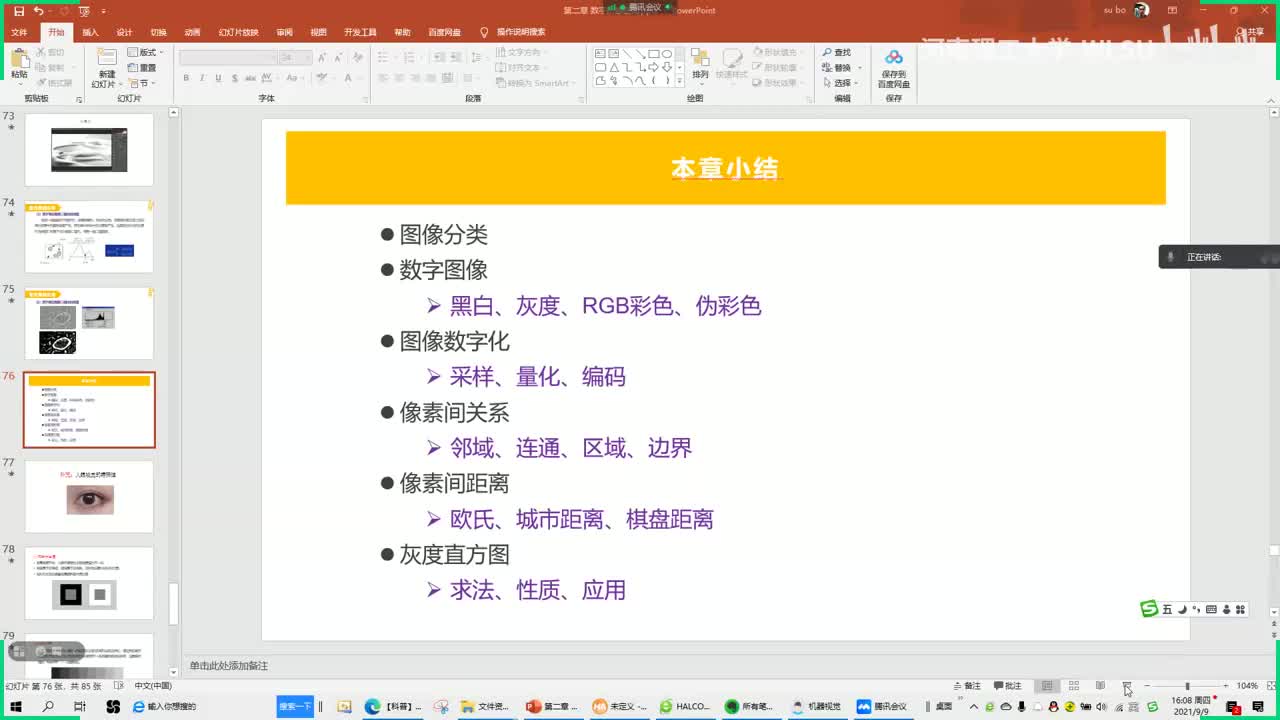Image resolution: width=1280 pixels, height=720 pixels.
Task: Switch to the 审阅 tab
Action: (x=285, y=32)
